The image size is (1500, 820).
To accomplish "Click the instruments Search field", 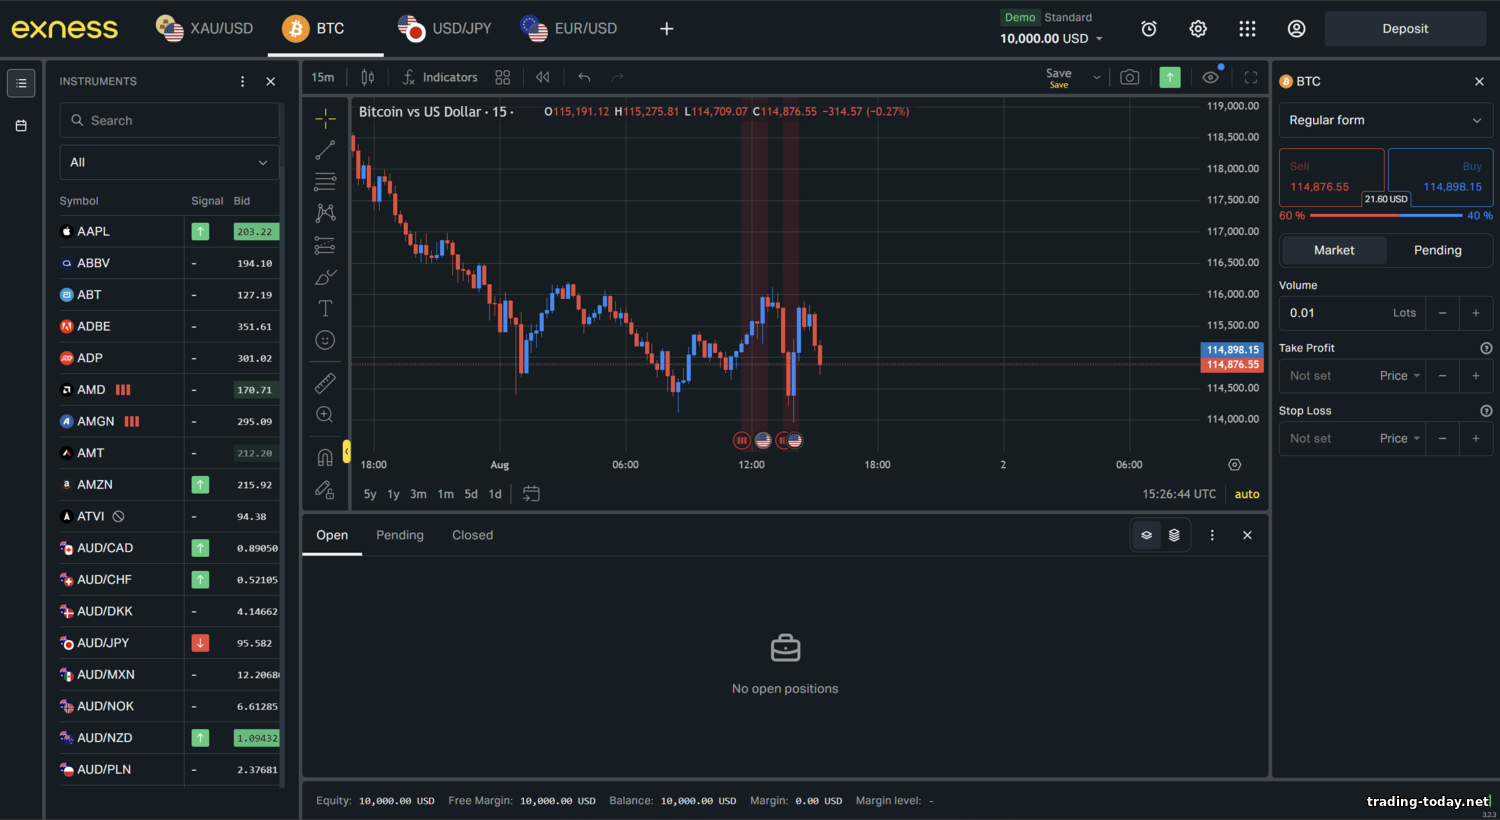I will pyautogui.click(x=170, y=120).
